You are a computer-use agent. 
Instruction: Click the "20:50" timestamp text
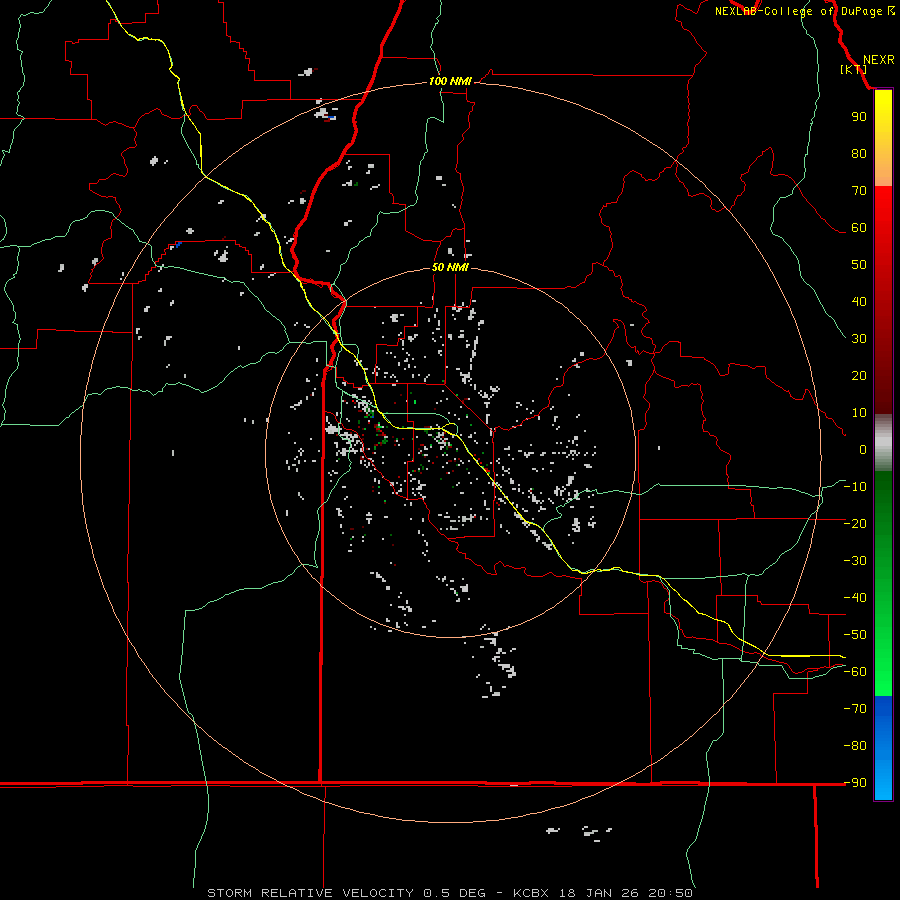point(670,893)
